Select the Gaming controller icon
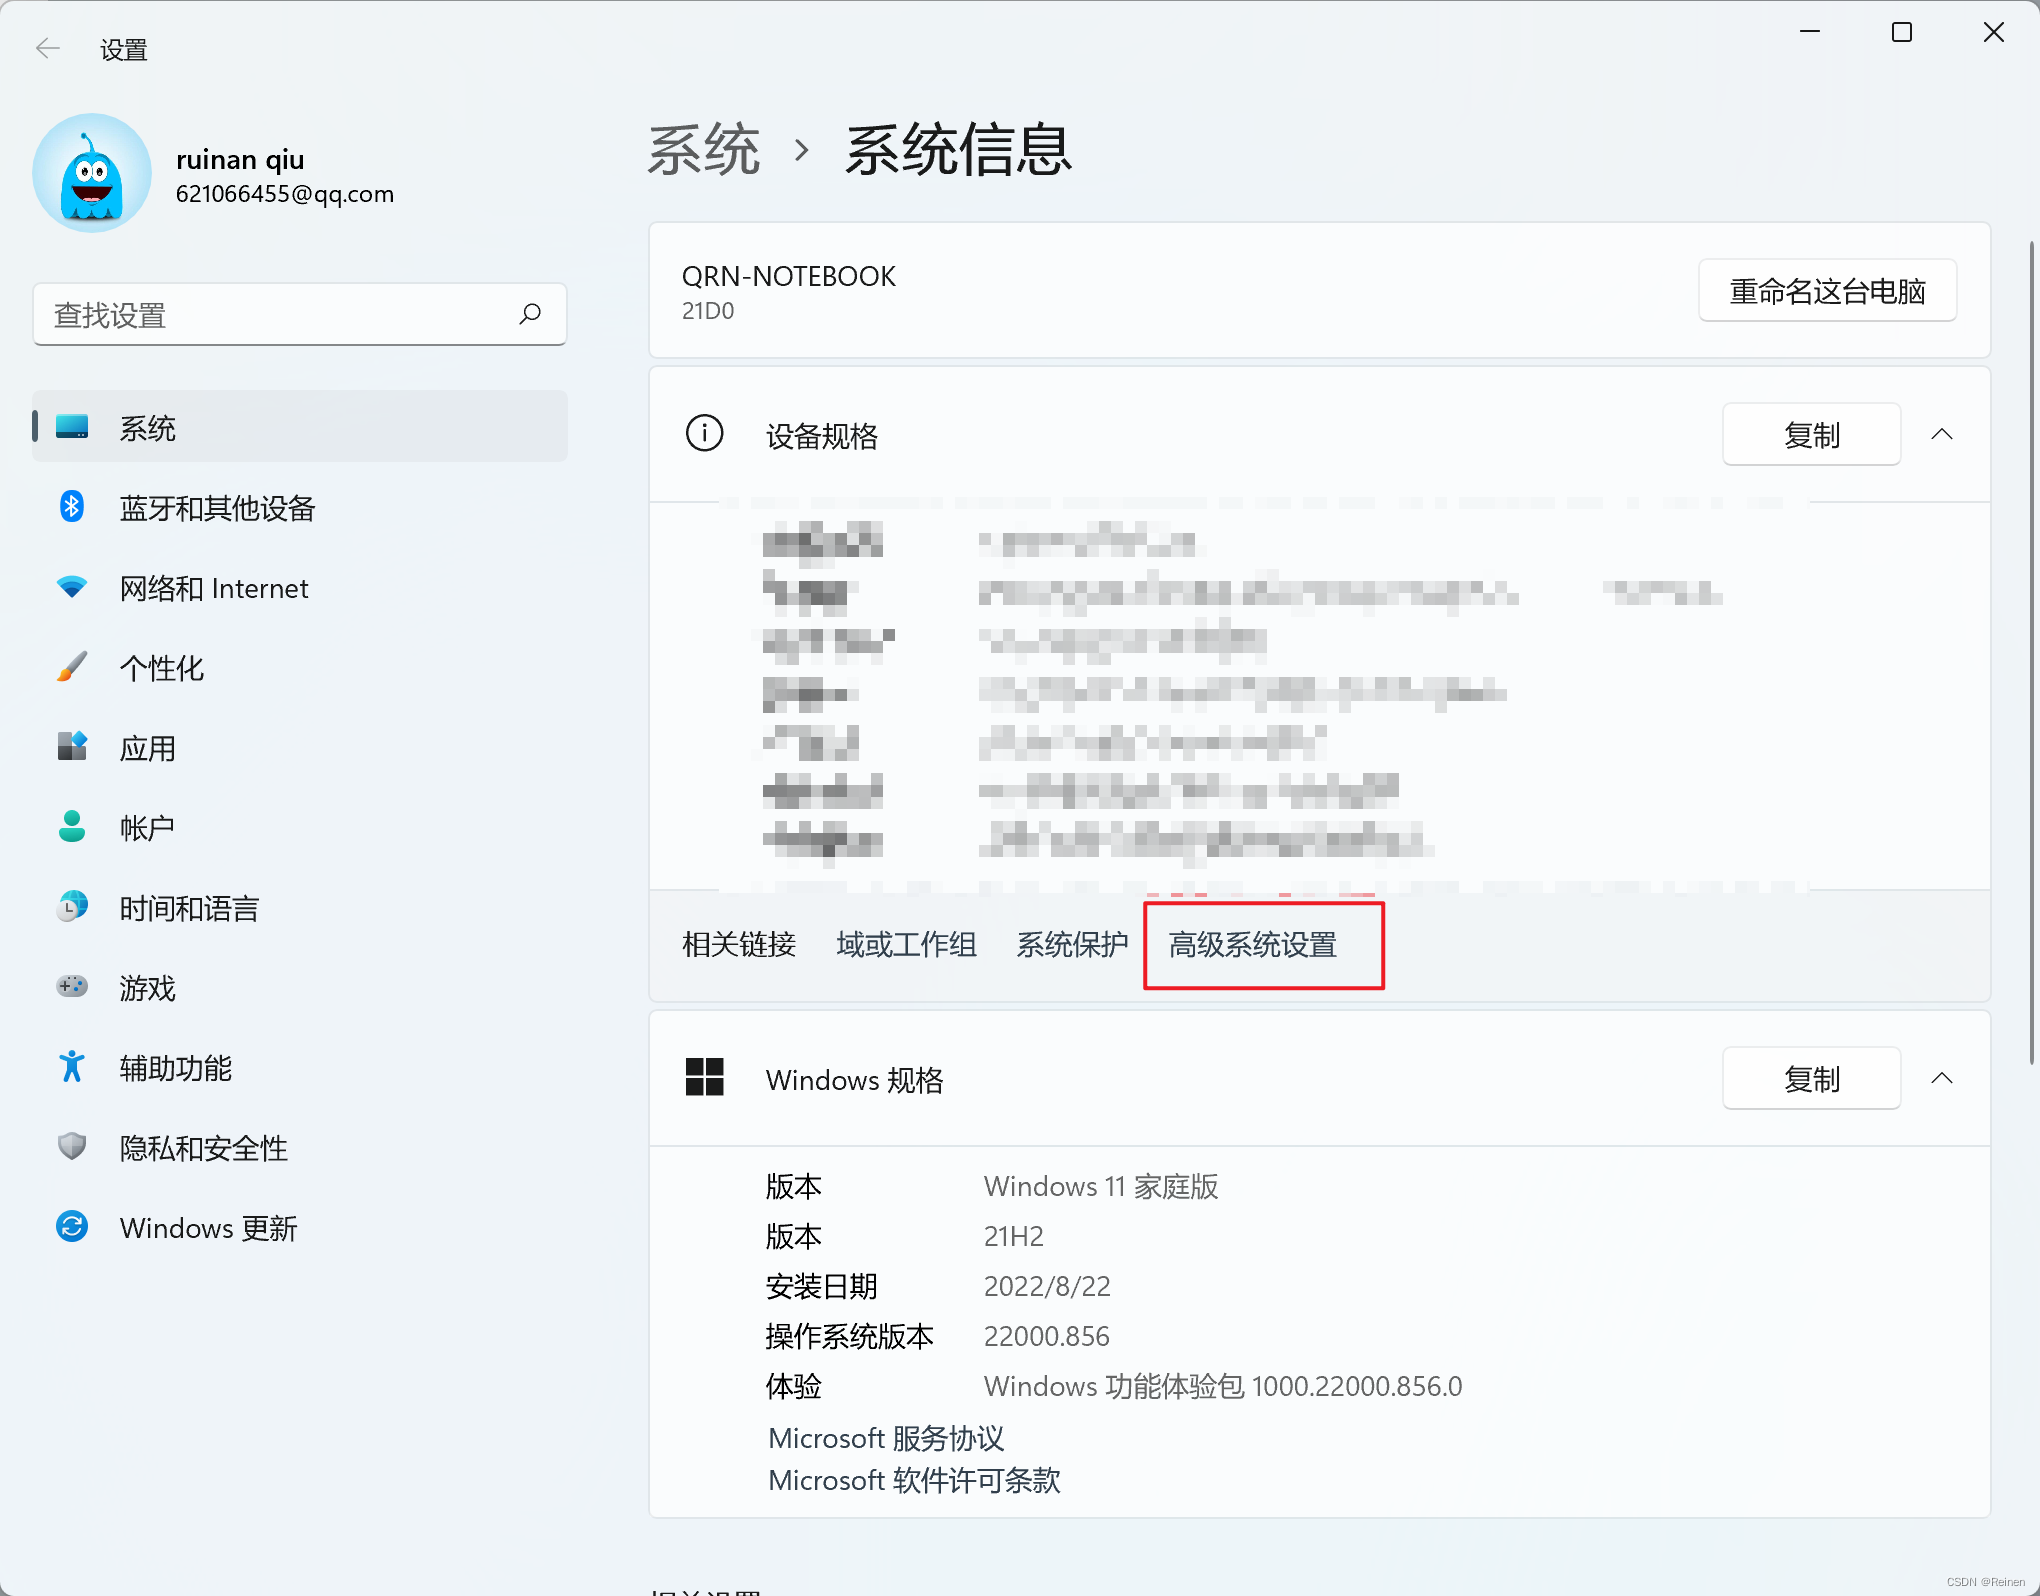The image size is (2040, 1596). coord(72,987)
